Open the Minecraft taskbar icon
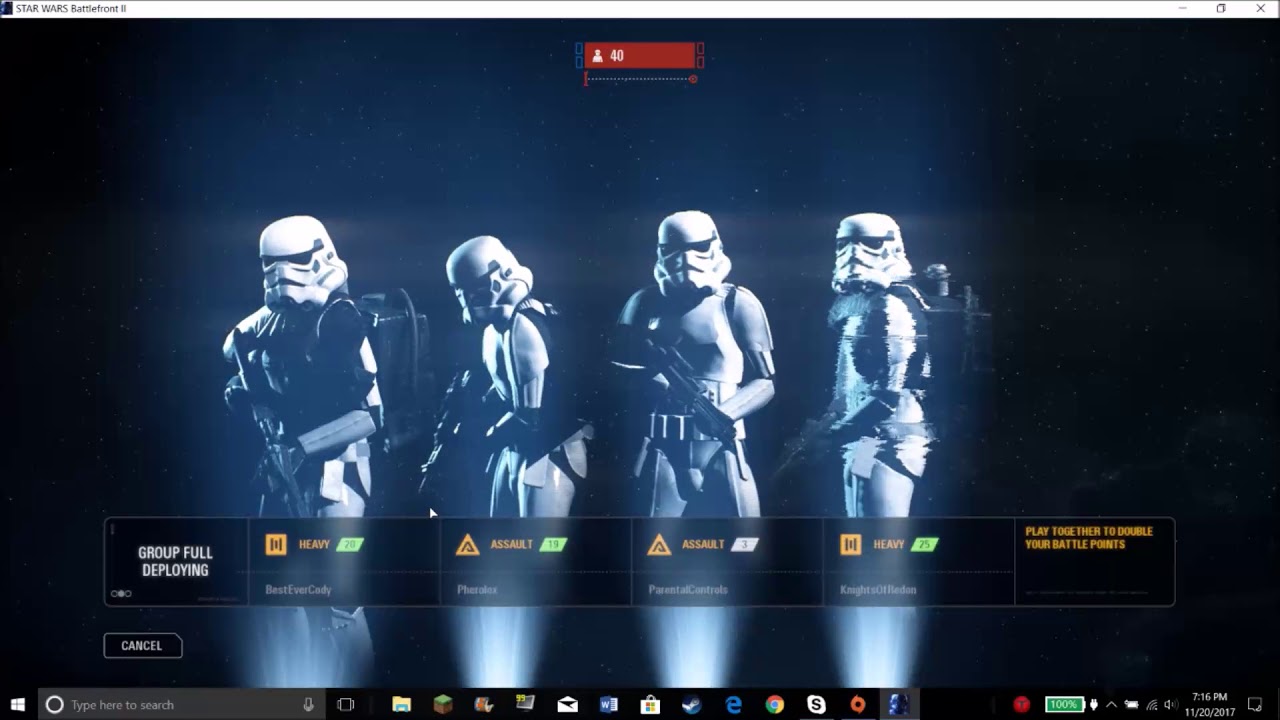Viewport: 1280px width, 720px height. point(442,705)
